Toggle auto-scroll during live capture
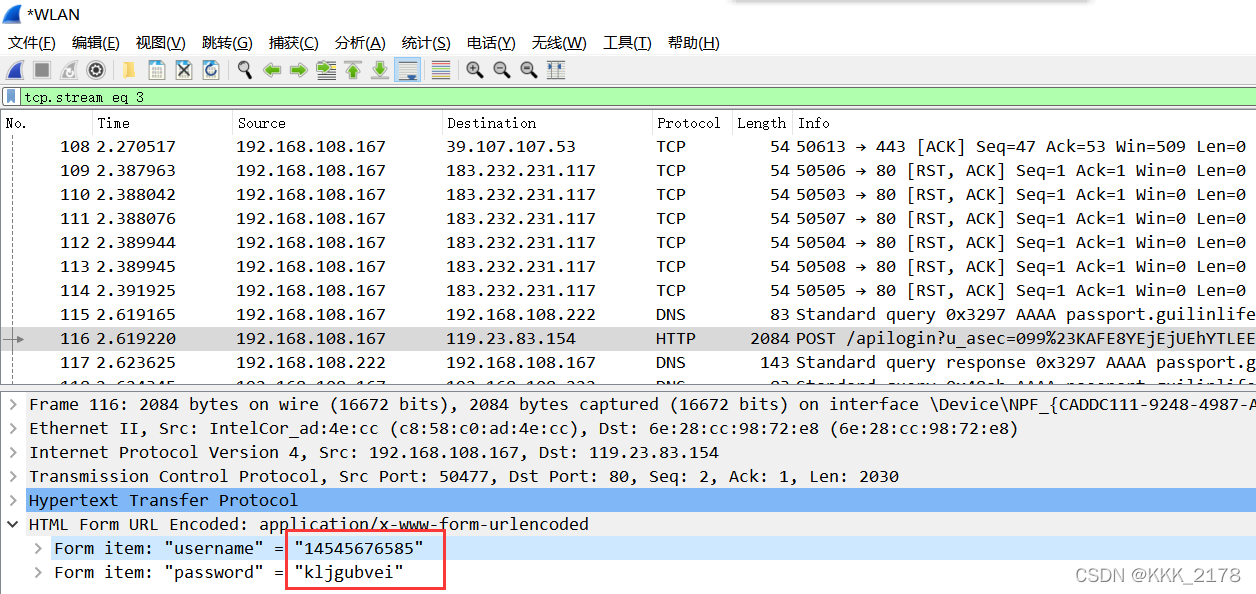The image size is (1256, 594). [x=407, y=70]
